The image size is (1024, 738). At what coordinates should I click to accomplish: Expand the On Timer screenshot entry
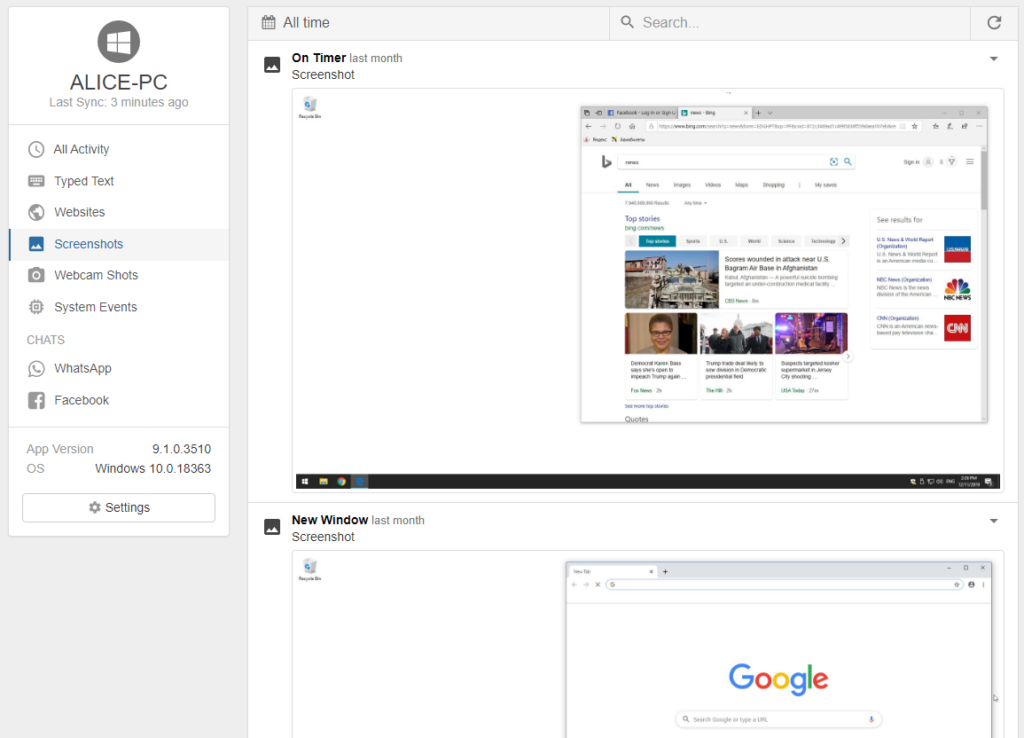(x=993, y=58)
